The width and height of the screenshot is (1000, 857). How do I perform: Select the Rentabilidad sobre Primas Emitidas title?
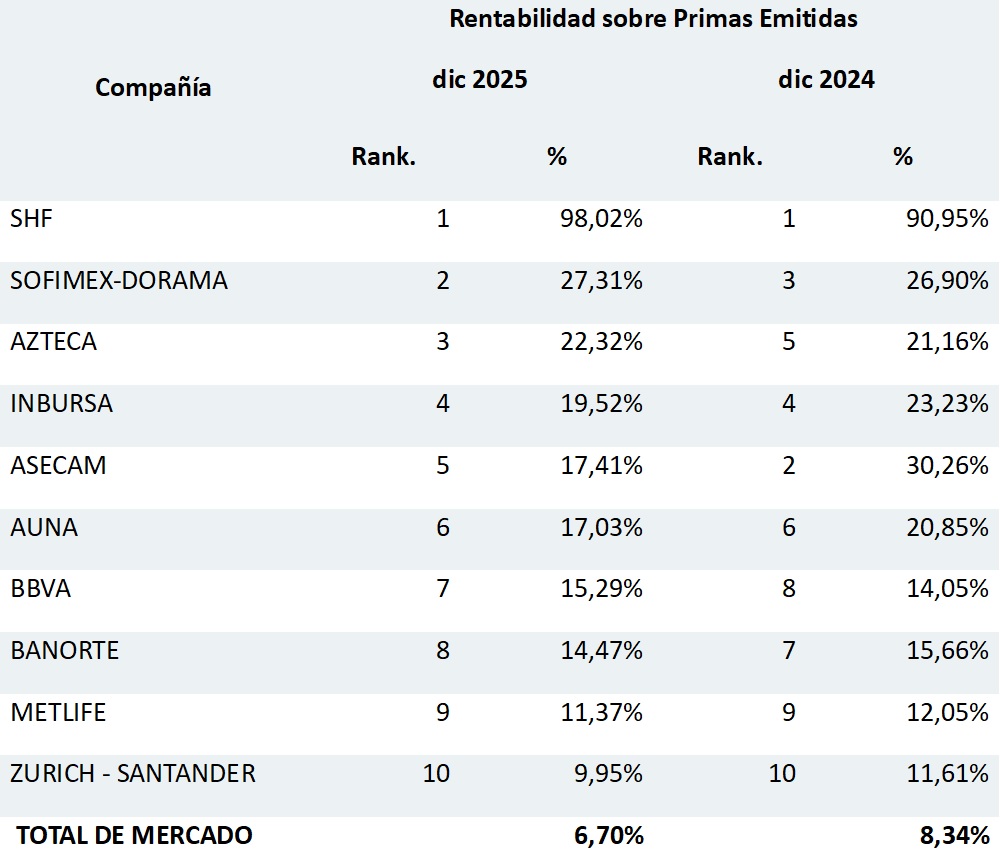coord(653,19)
